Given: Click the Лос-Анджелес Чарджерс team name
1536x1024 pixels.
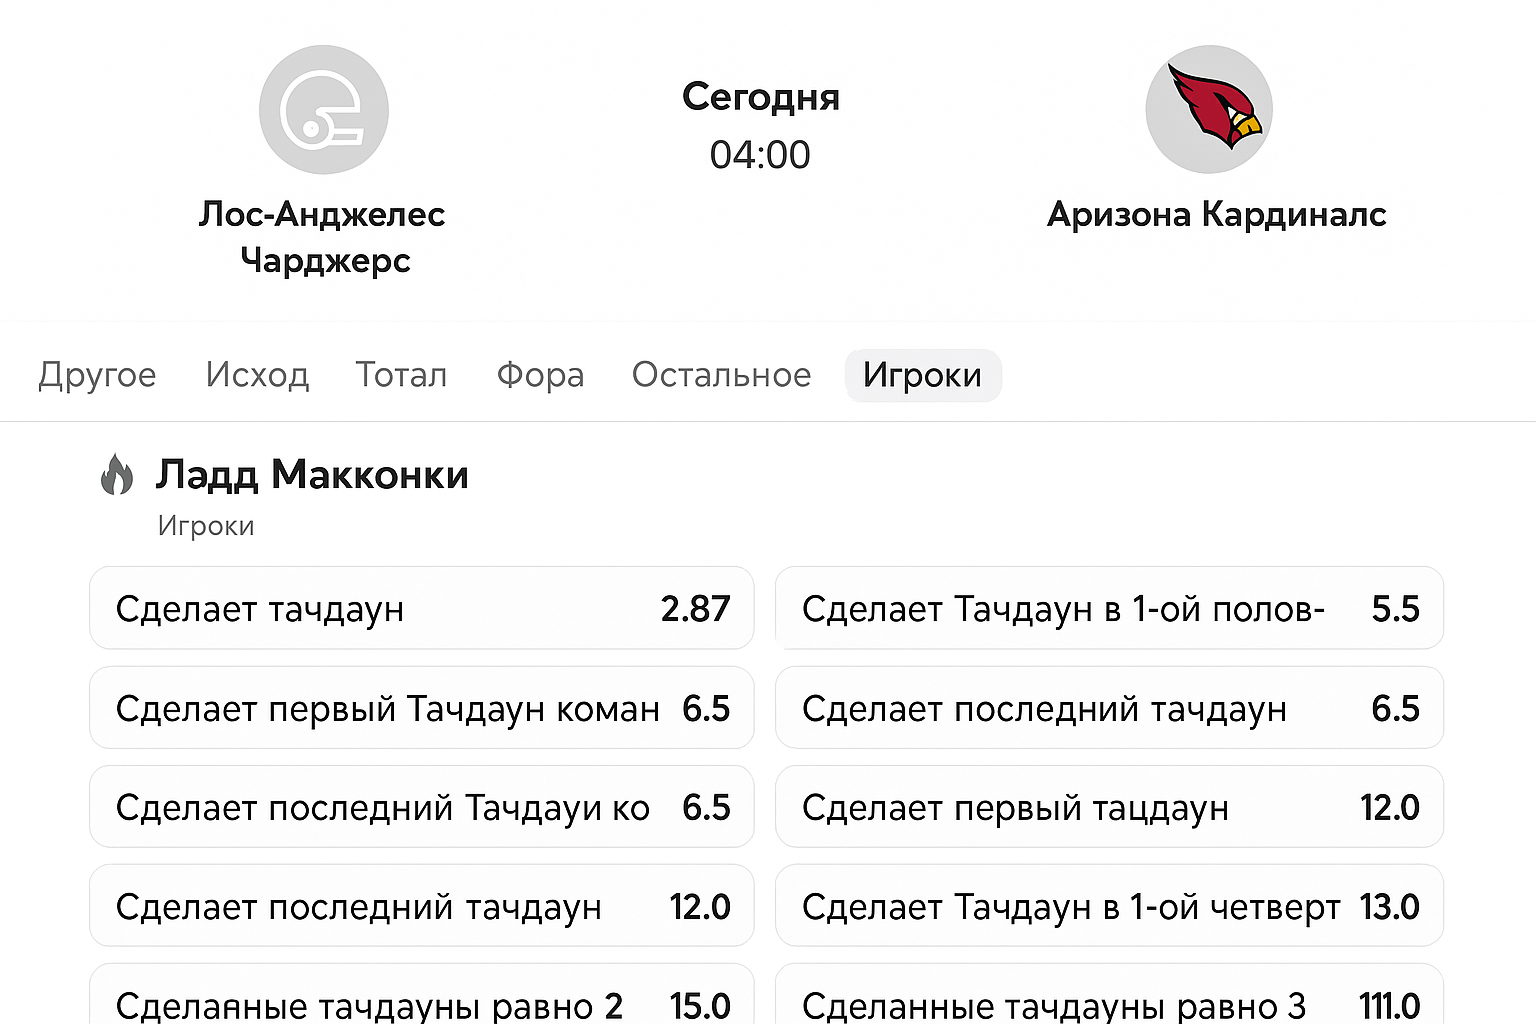Looking at the screenshot, I should (322, 237).
